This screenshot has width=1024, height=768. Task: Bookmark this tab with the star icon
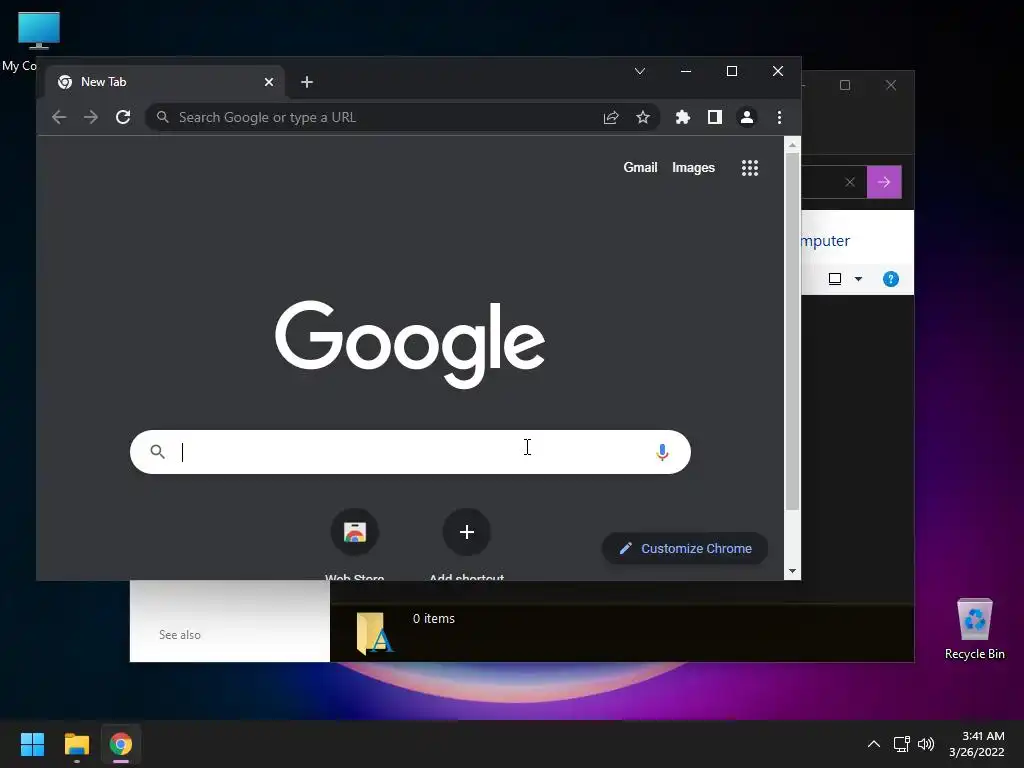click(x=643, y=118)
